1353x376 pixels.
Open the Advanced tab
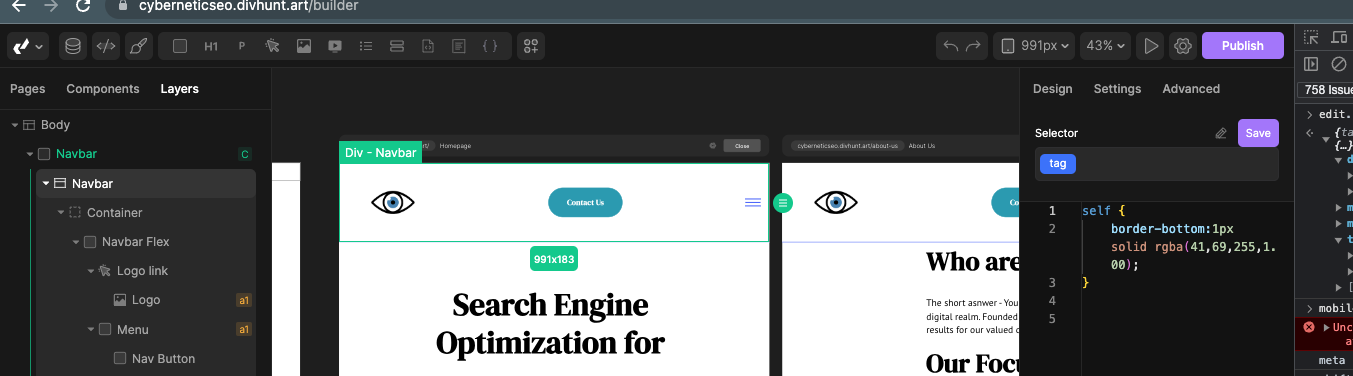click(1191, 89)
